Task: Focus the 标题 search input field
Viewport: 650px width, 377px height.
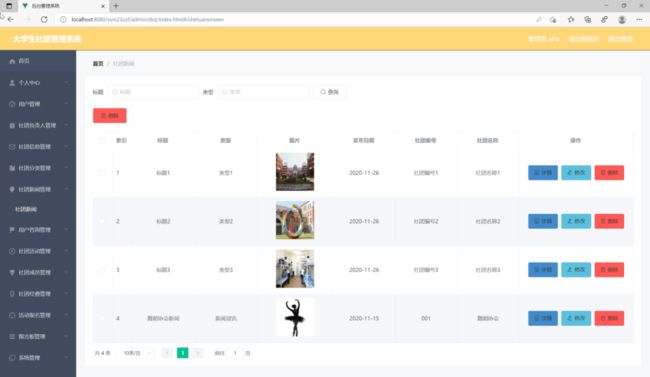Action: [x=153, y=92]
